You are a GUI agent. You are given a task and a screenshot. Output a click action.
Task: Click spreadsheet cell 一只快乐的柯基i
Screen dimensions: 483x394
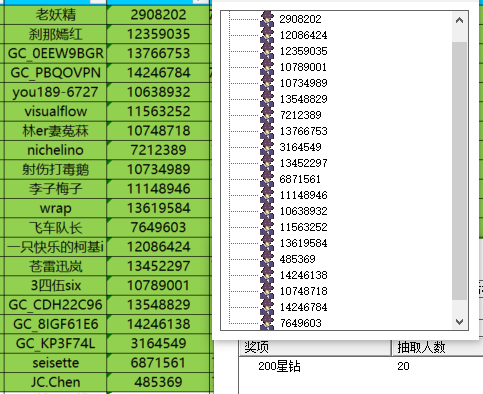[55, 246]
